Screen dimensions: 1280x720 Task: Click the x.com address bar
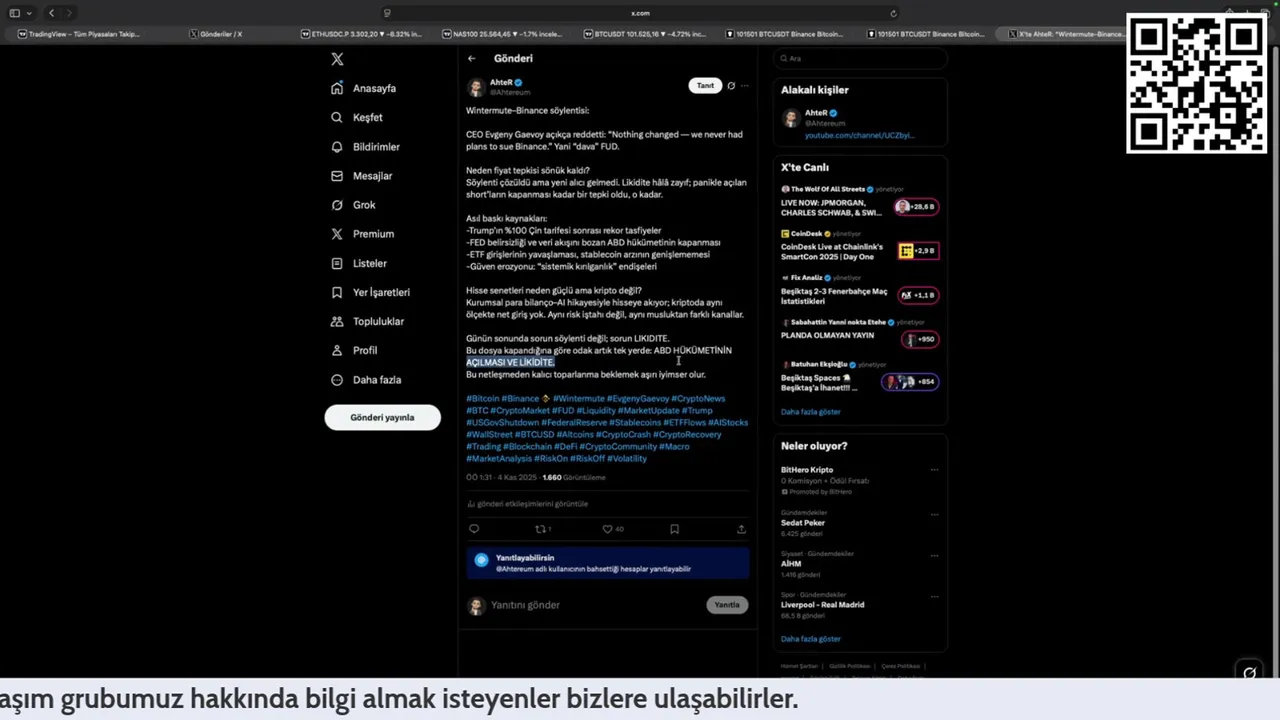pos(640,13)
